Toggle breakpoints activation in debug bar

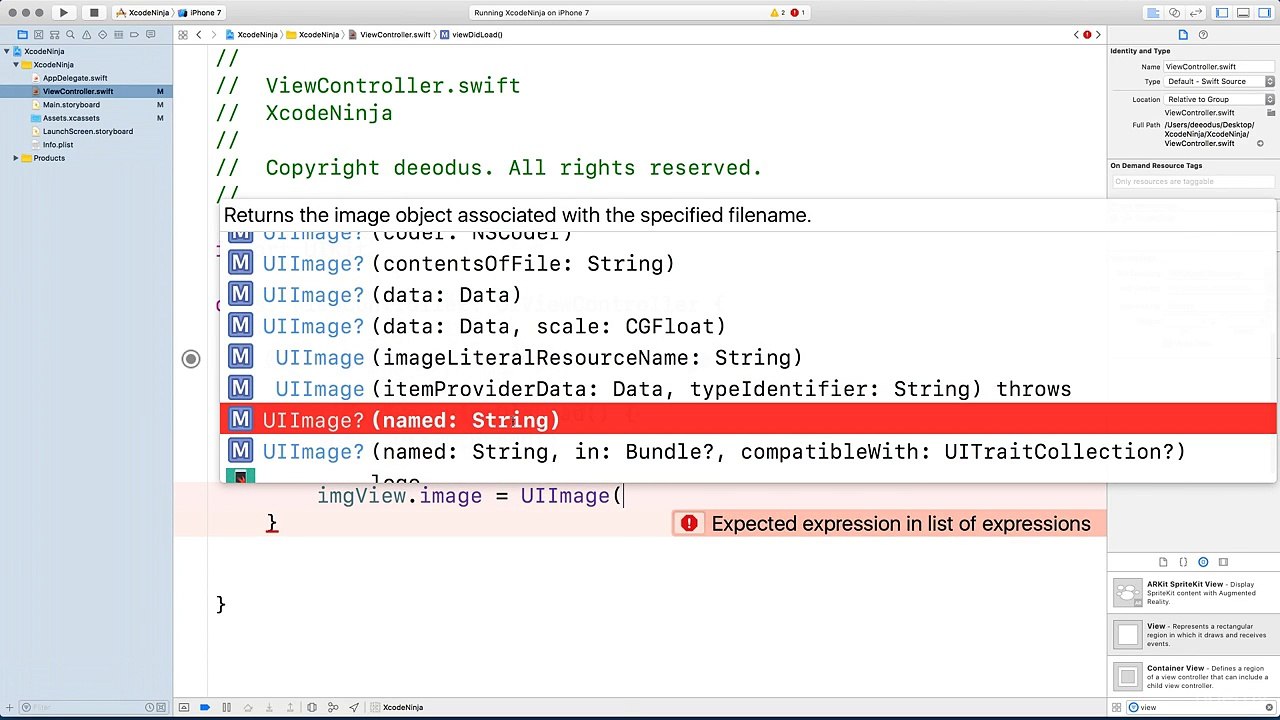pos(205,707)
